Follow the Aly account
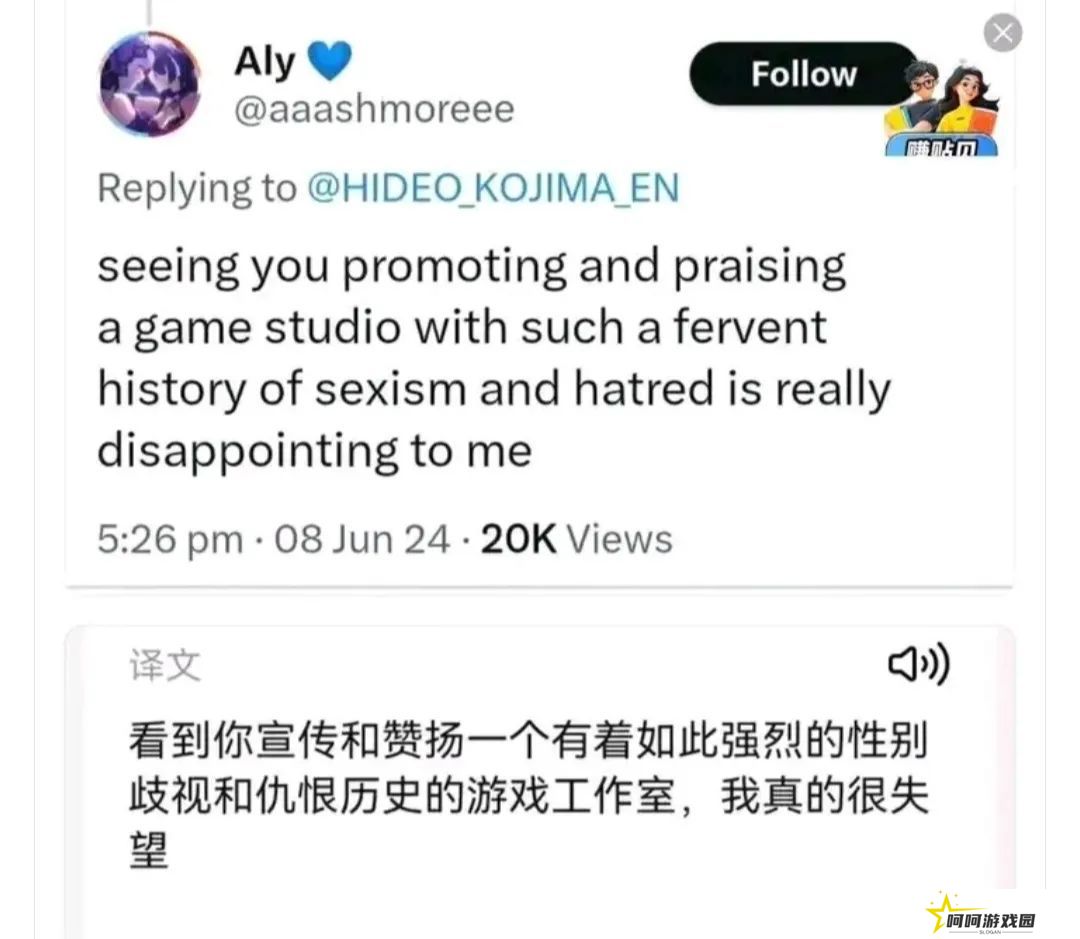This screenshot has height=939, width=1080. pos(803,74)
